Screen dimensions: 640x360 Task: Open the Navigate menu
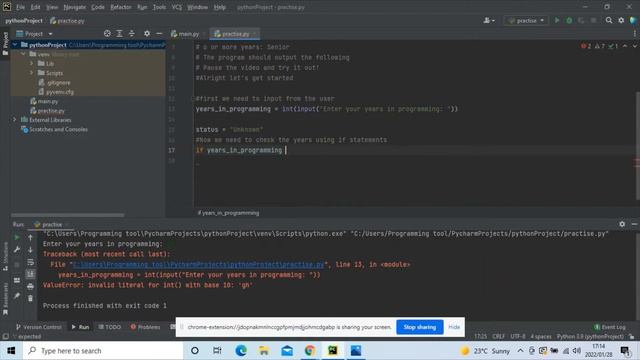pos(75,7)
